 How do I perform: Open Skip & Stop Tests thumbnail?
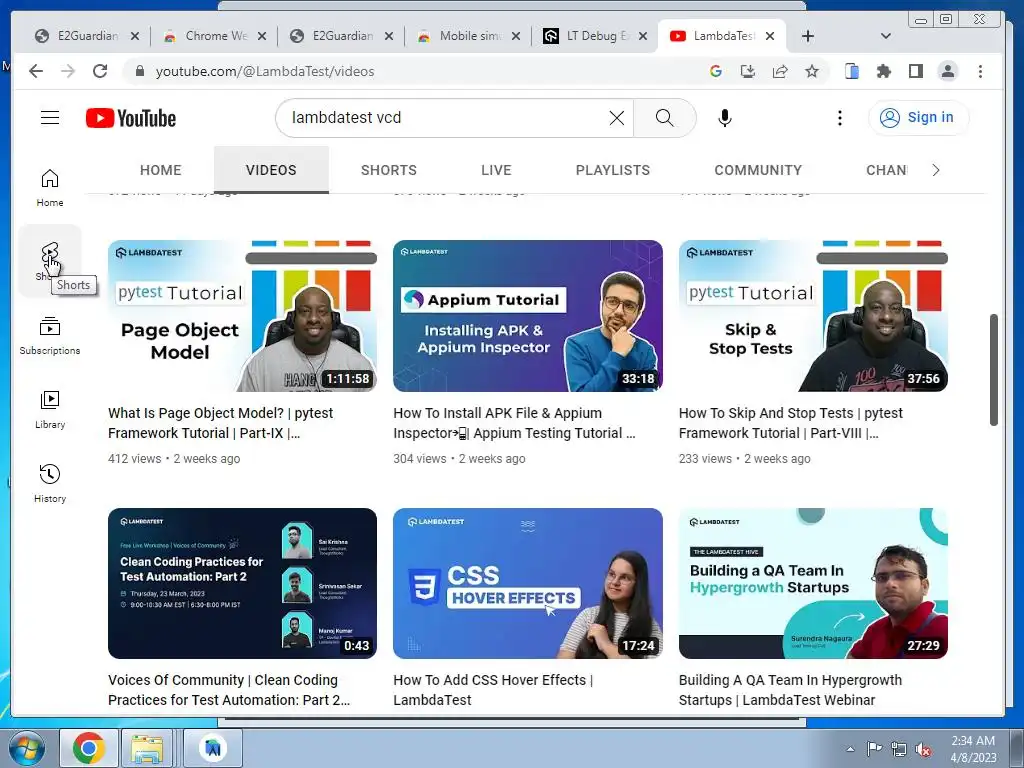pyautogui.click(x=813, y=315)
